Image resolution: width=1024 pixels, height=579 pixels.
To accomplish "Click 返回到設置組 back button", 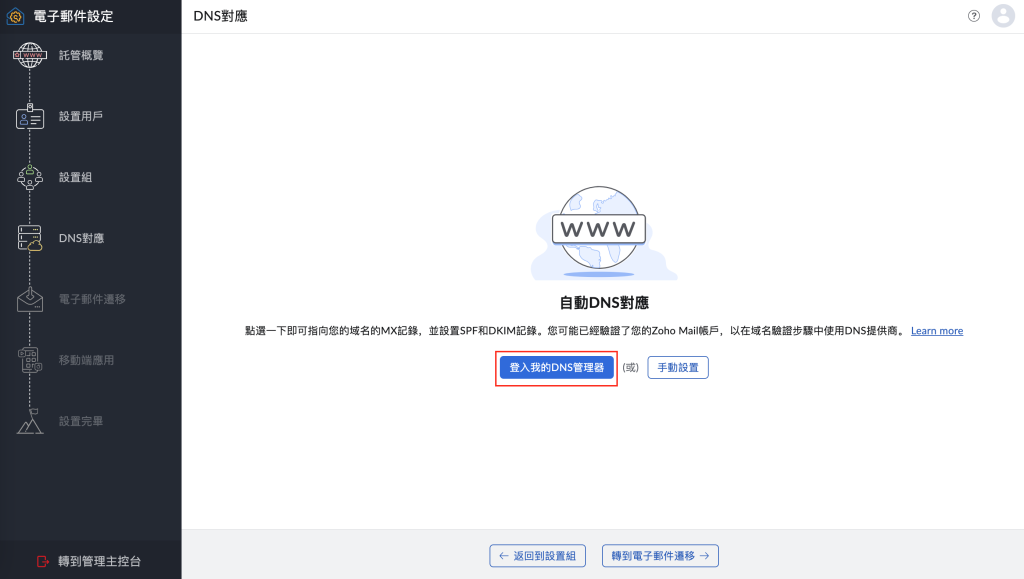I will pos(537,556).
